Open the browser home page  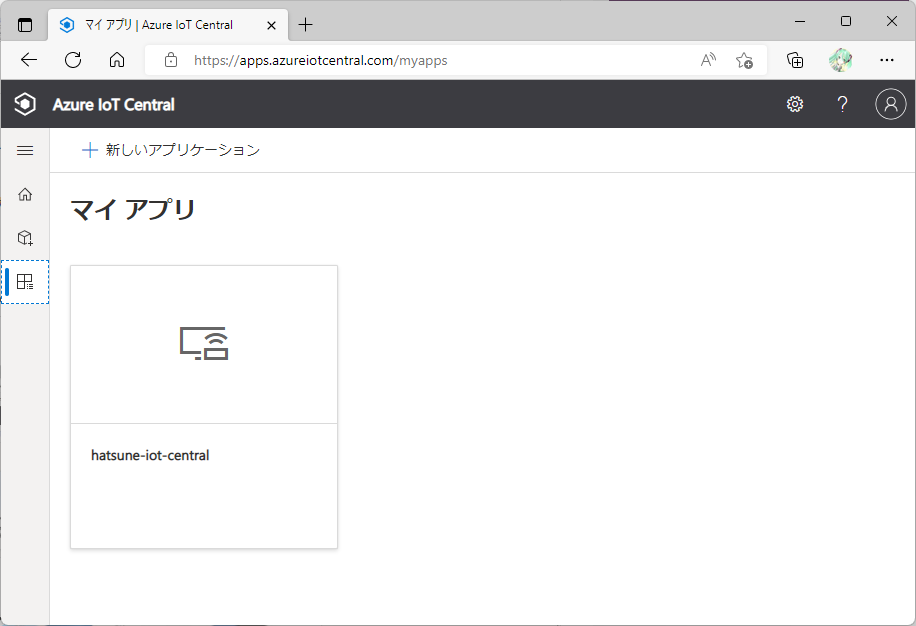coord(117,60)
